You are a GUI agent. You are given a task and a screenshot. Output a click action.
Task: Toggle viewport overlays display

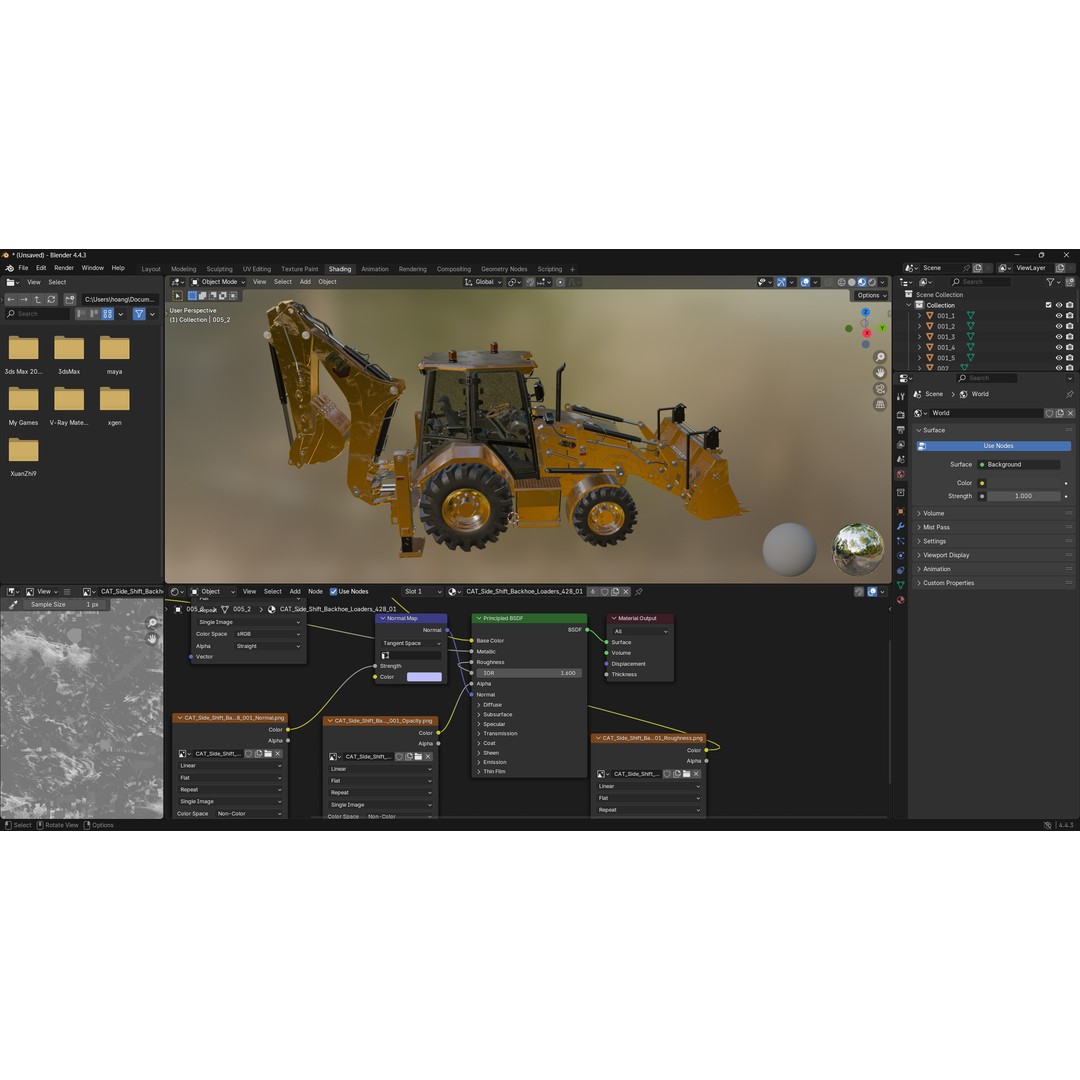[805, 282]
